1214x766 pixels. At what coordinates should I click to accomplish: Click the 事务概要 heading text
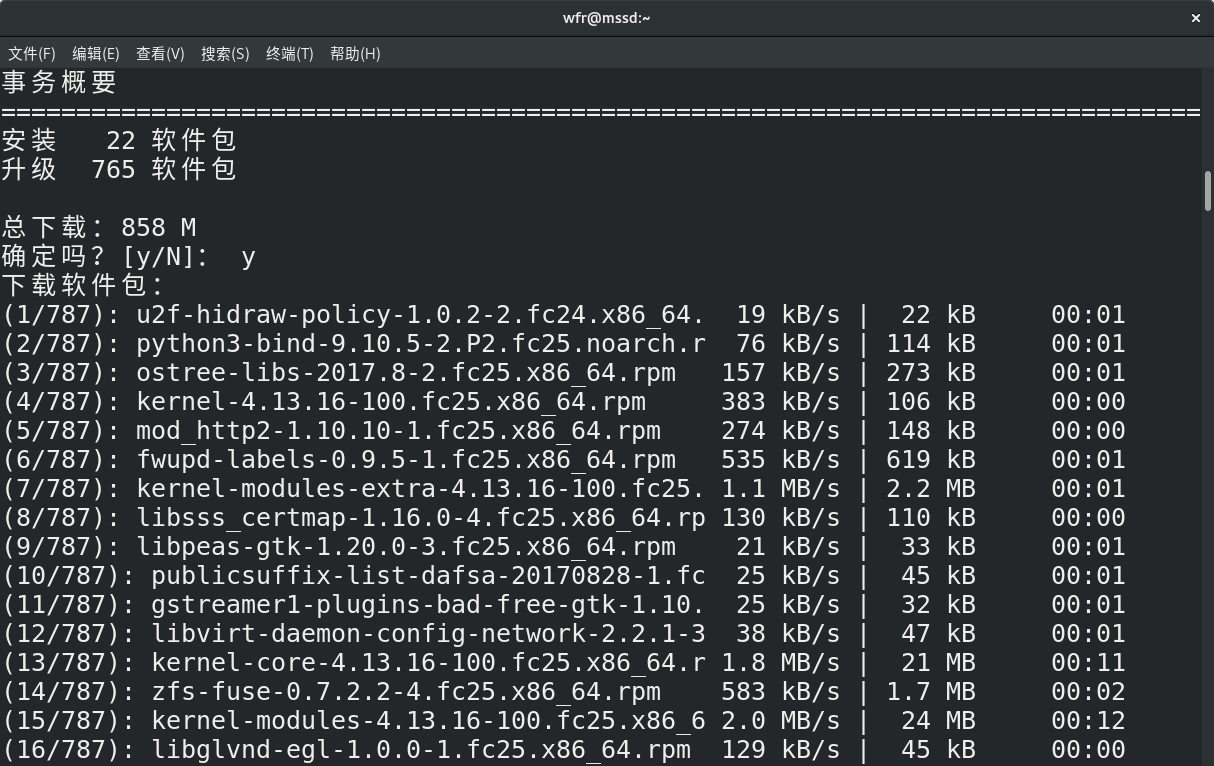tap(60, 82)
